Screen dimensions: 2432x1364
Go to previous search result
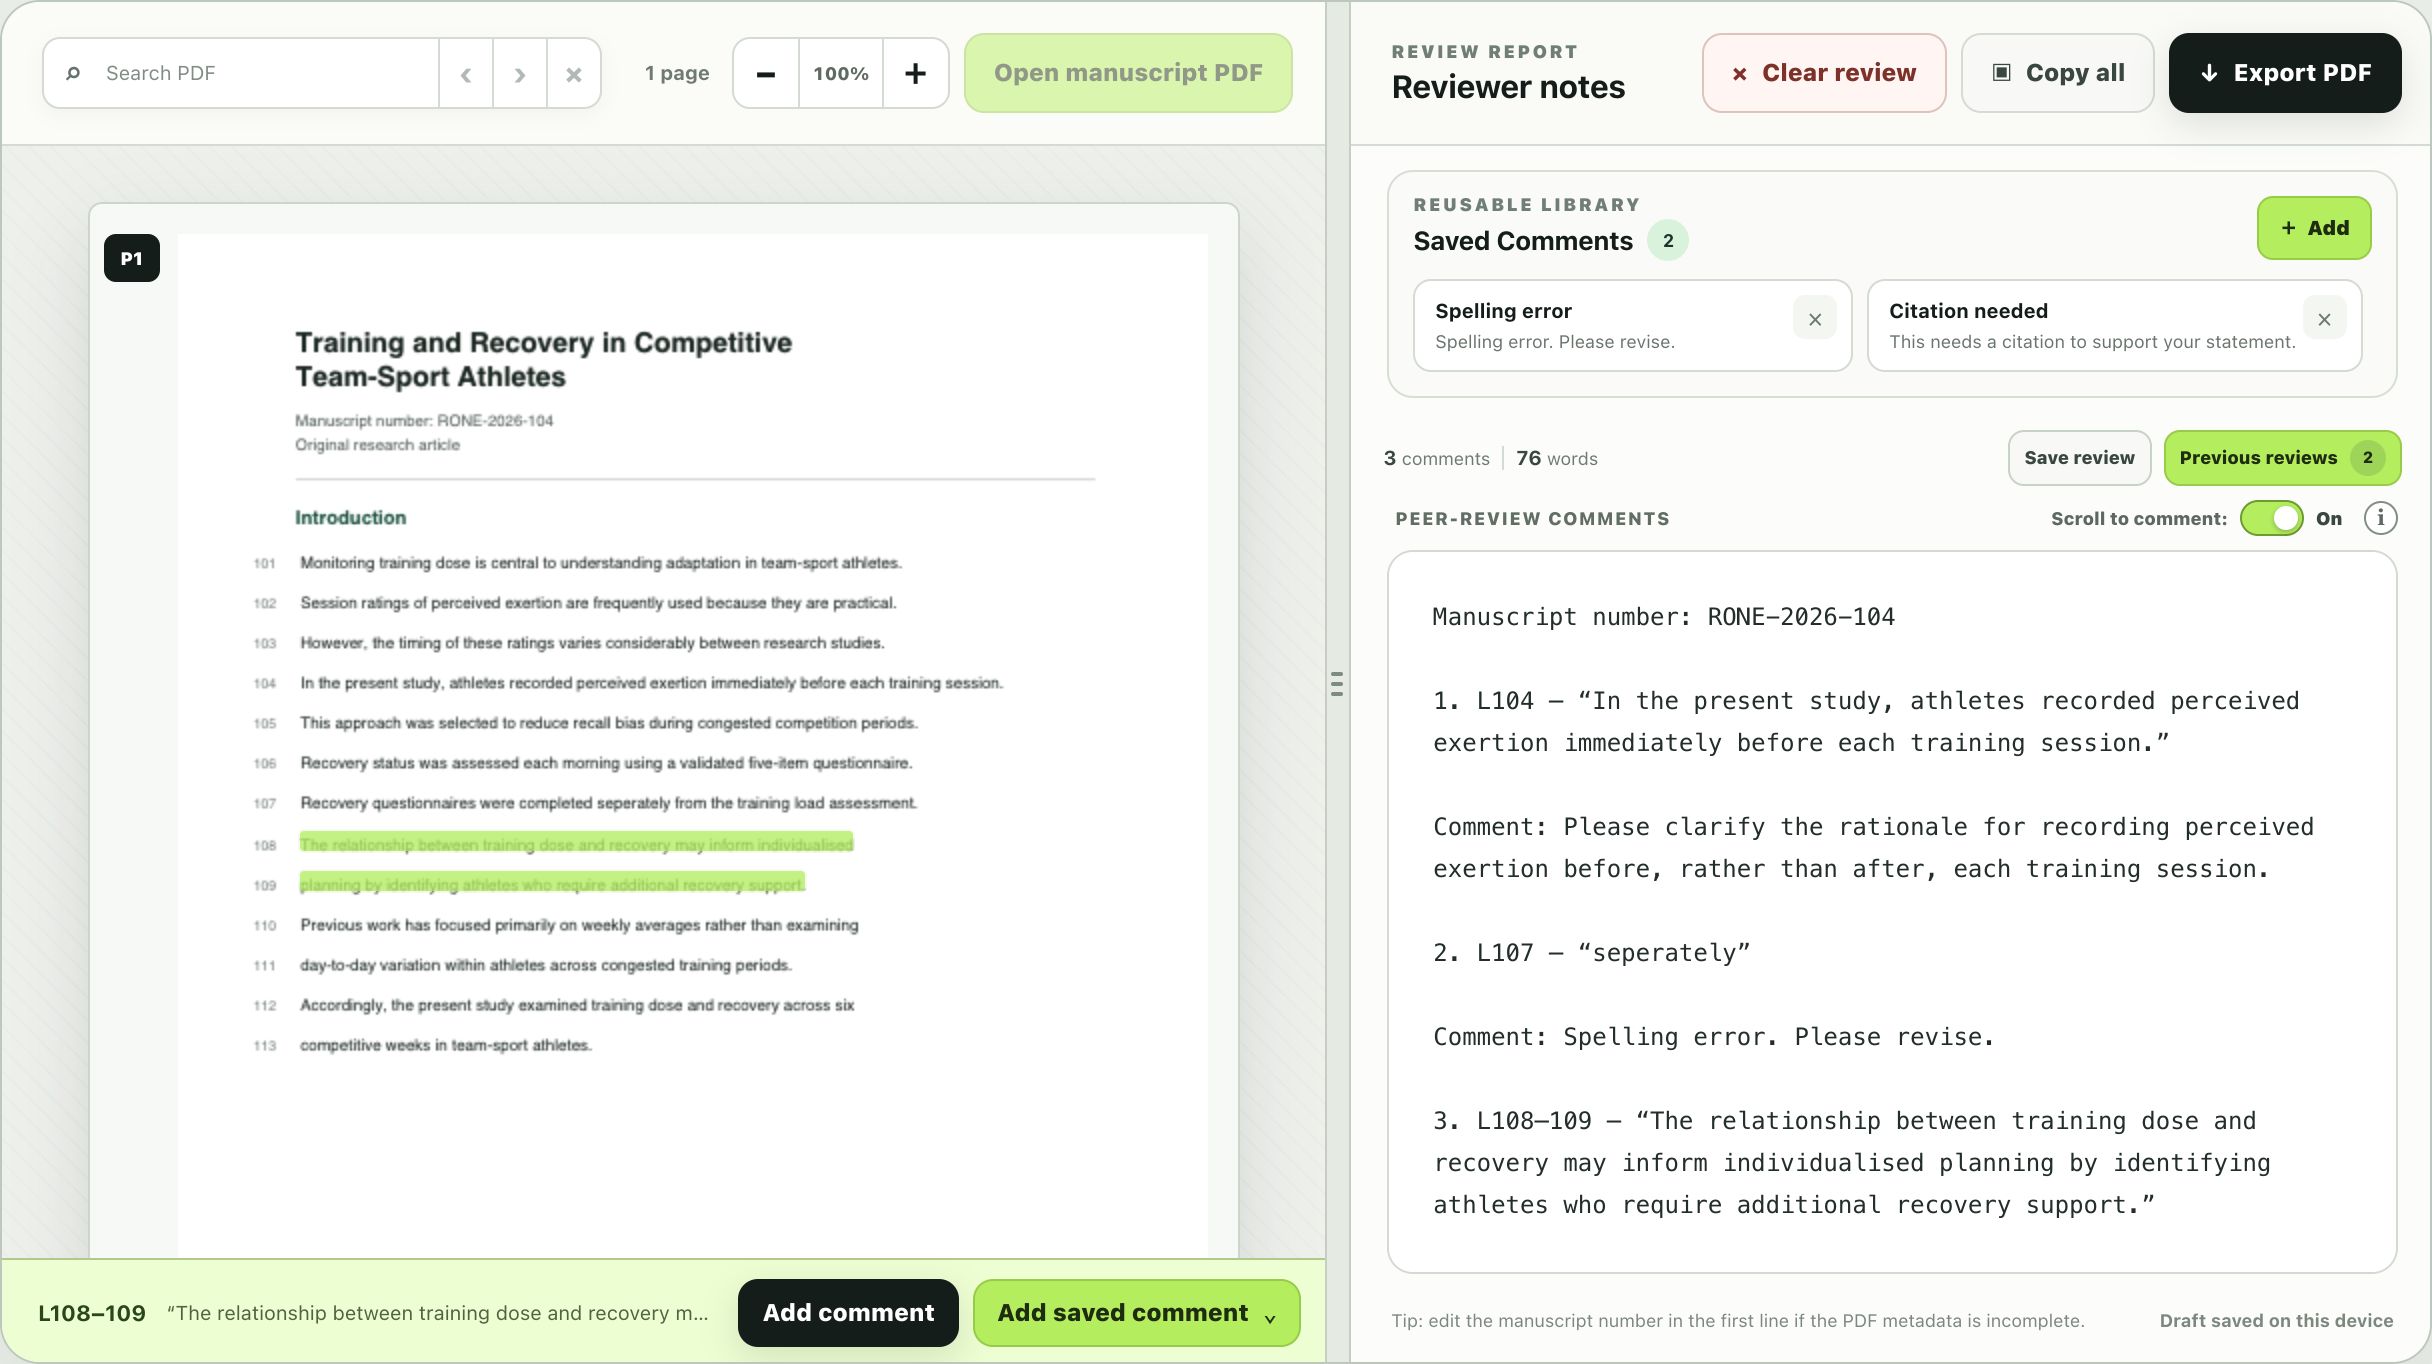pos(466,73)
